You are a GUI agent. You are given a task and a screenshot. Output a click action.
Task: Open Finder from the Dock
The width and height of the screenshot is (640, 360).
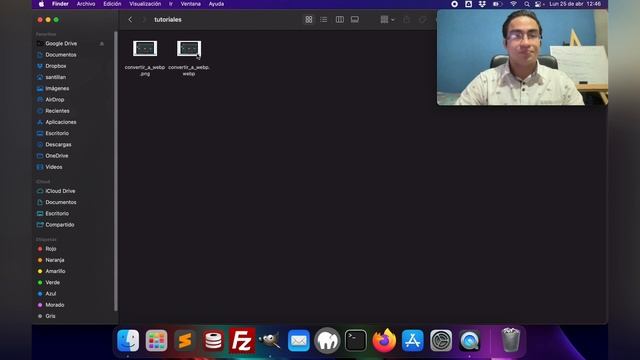pos(128,340)
